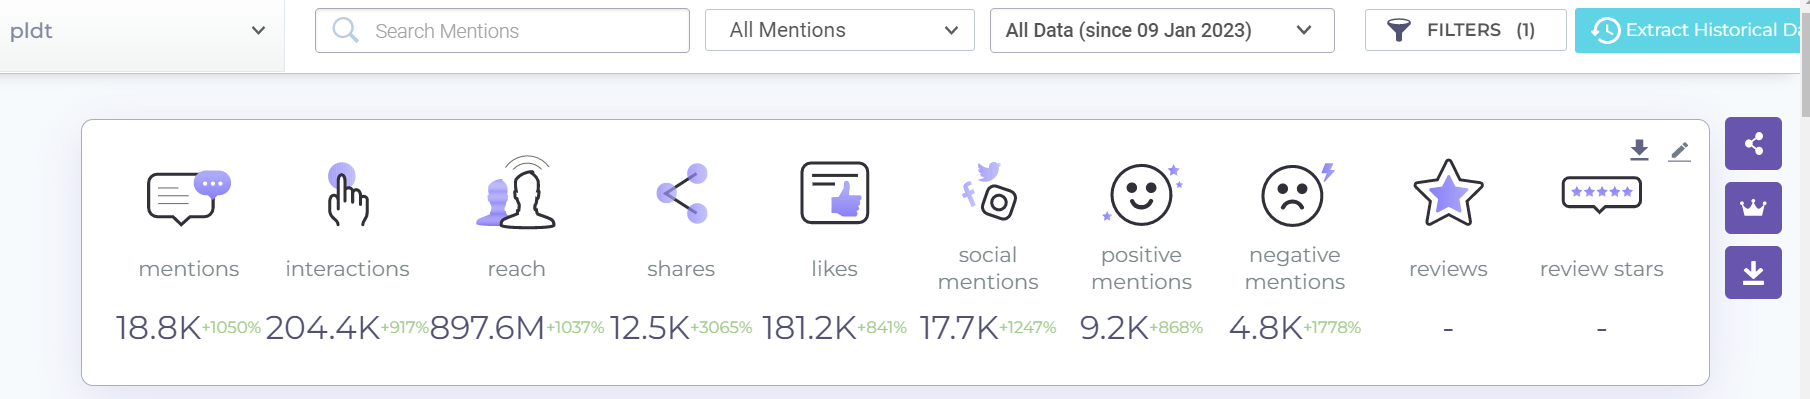This screenshot has width=1810, height=399.
Task: Click the purple crown button
Action: 1753,208
